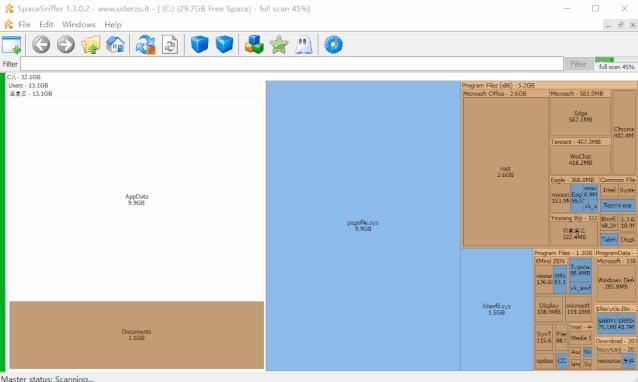Click the document rescan icon
638x382 pixels.
click(170, 45)
